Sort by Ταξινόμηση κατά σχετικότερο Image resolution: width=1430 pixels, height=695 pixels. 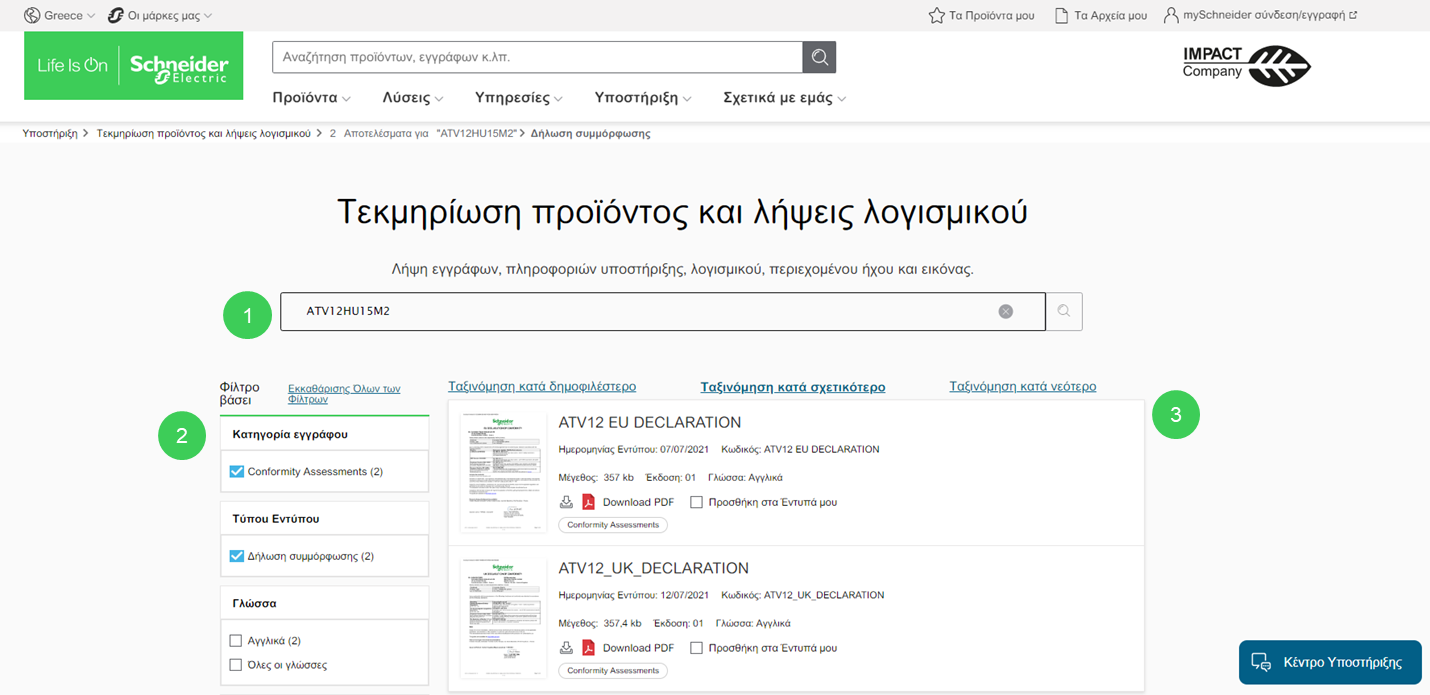(793, 387)
